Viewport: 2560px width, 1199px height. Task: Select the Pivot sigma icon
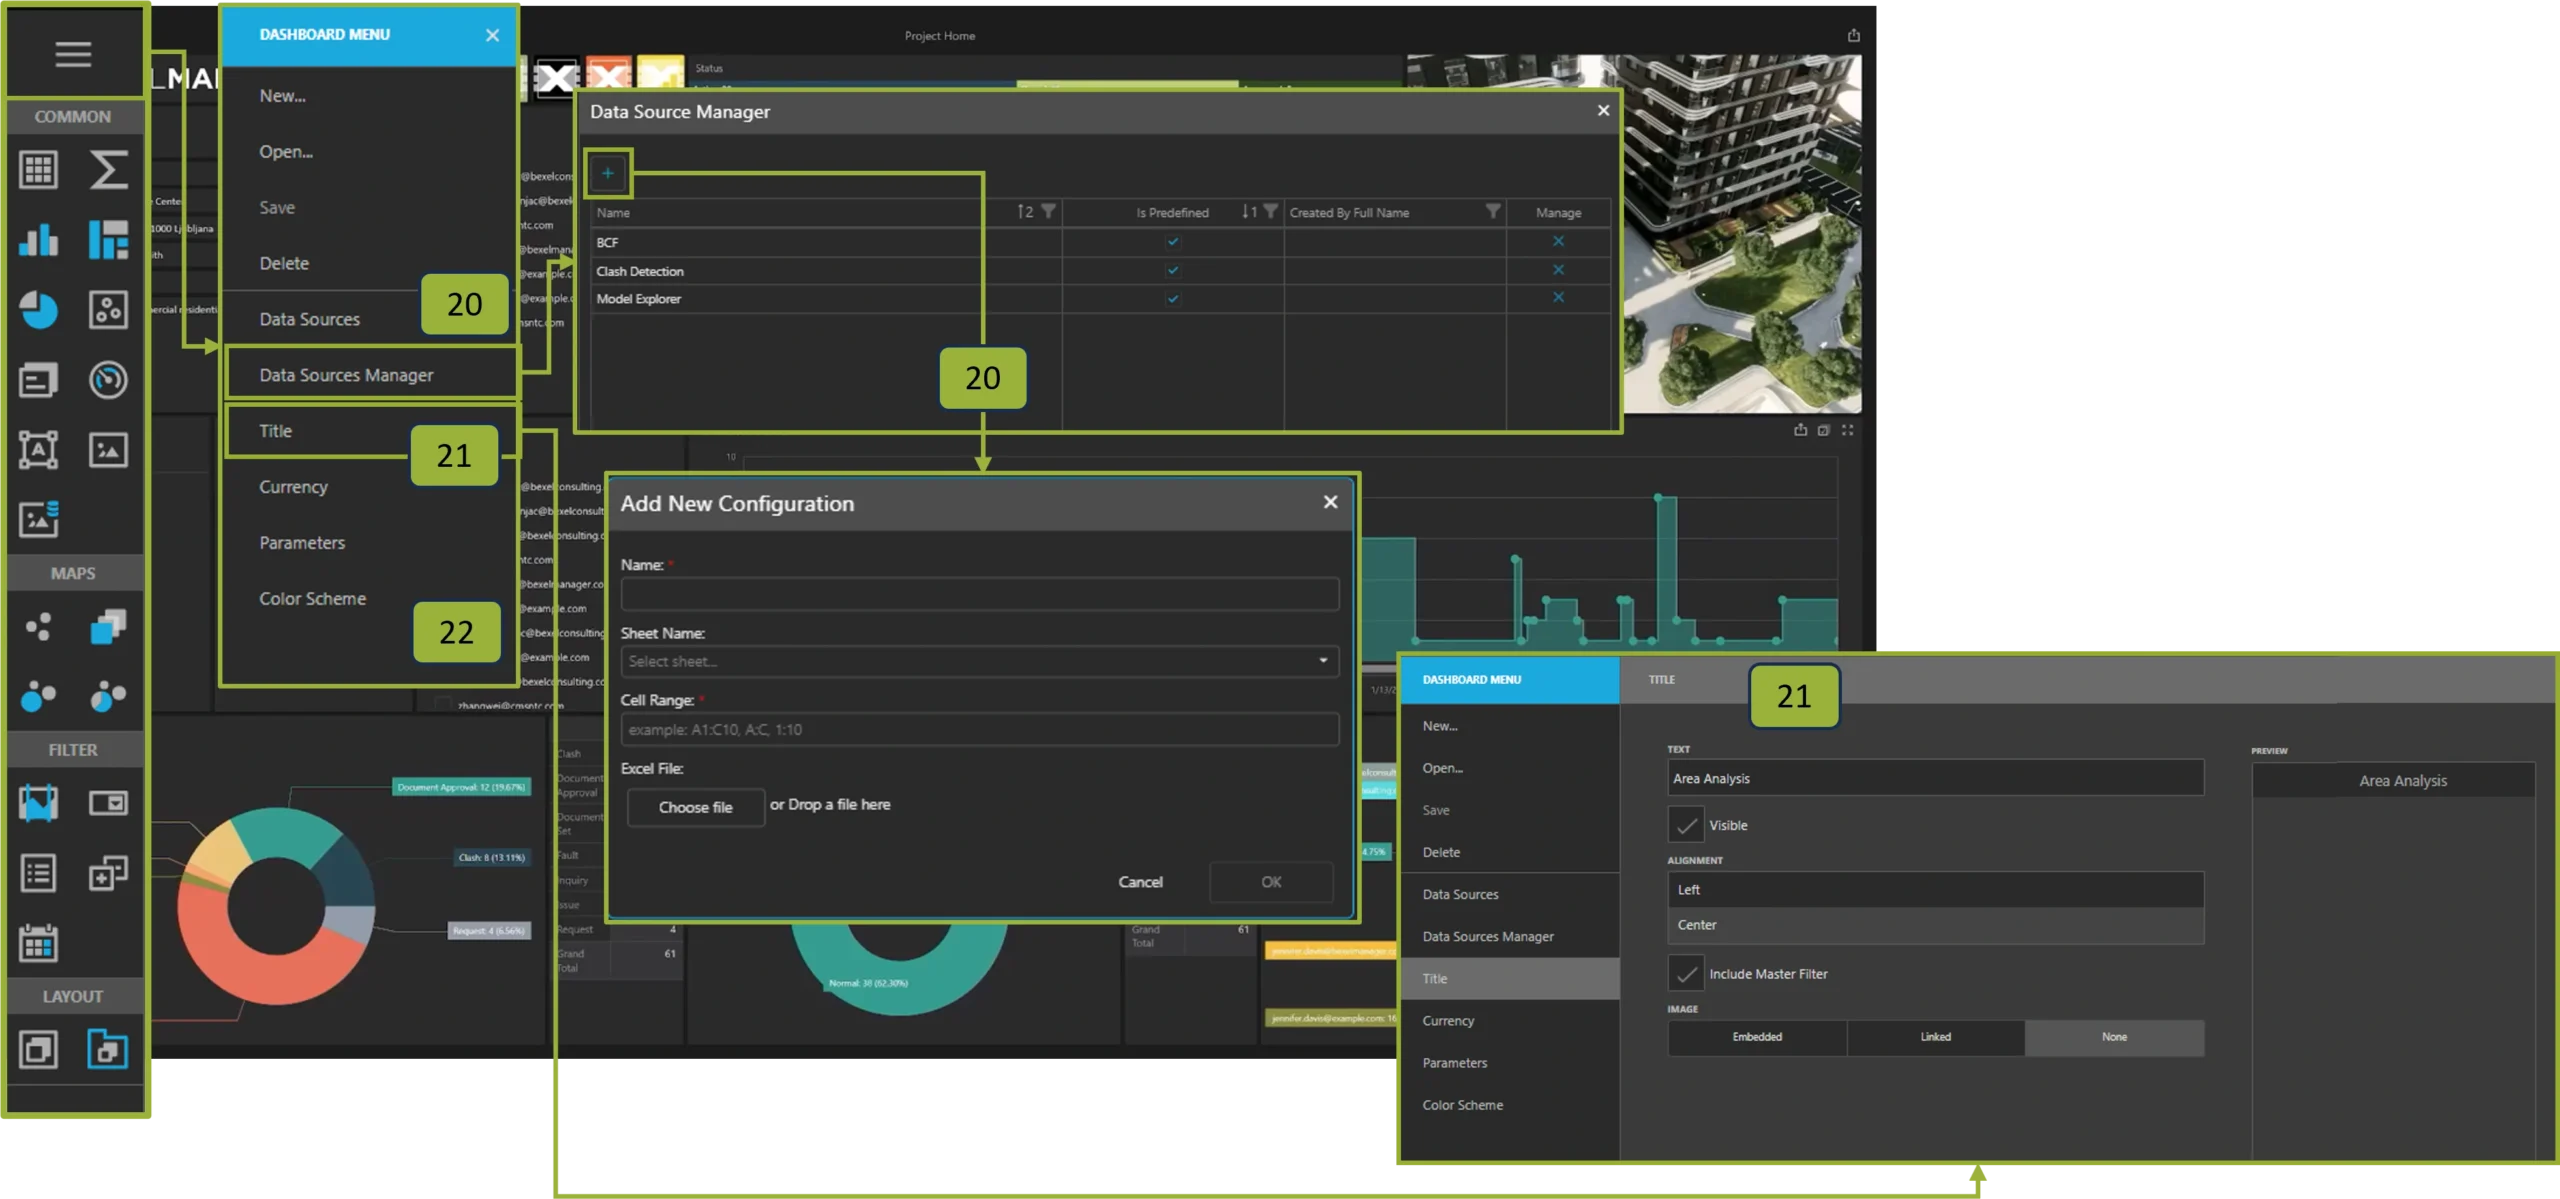(x=108, y=170)
